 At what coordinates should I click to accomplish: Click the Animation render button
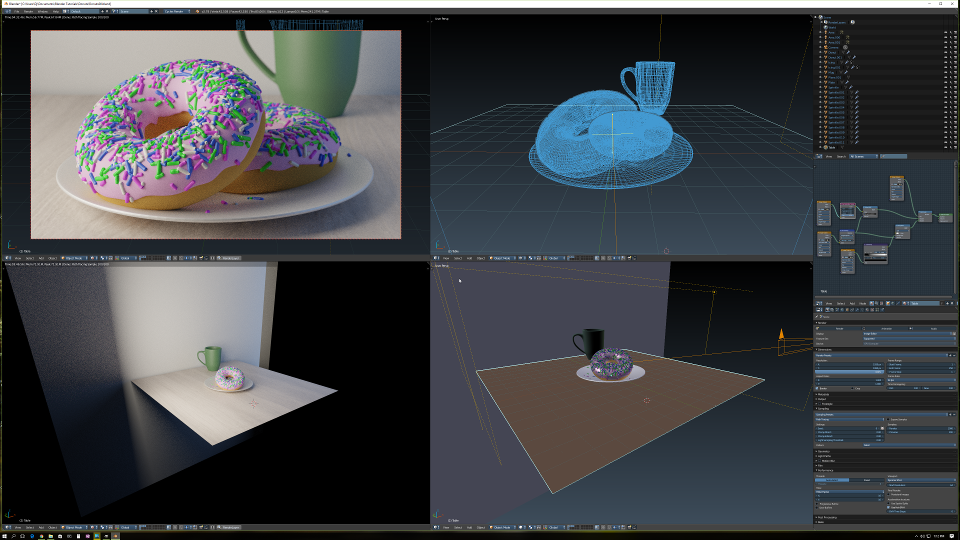tap(885, 329)
